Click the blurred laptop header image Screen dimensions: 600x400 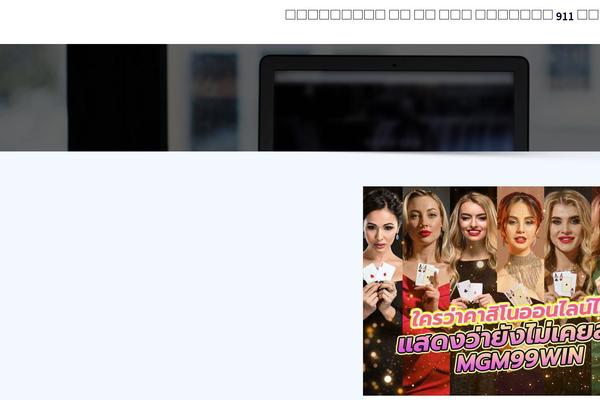point(300,98)
